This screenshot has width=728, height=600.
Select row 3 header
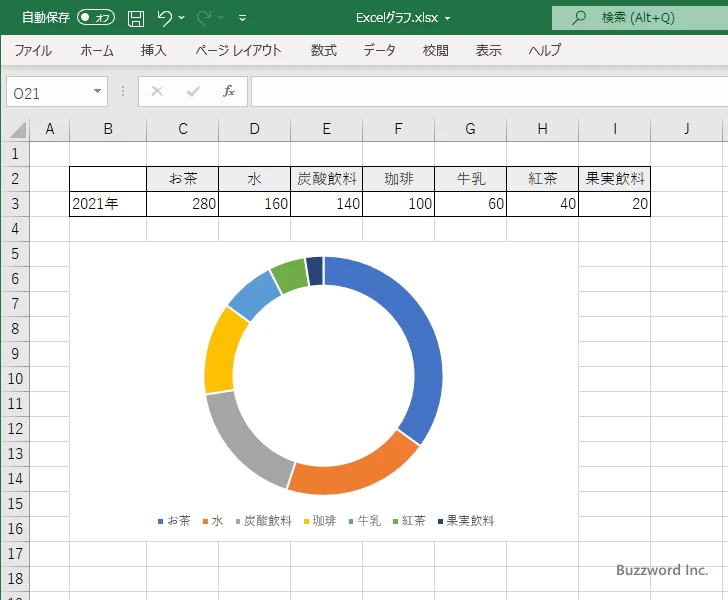[x=15, y=203]
